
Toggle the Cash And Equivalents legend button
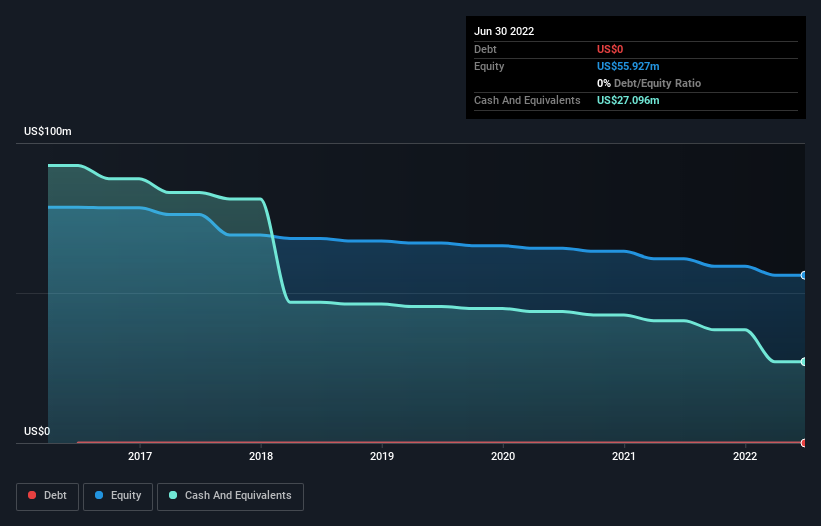tap(230, 496)
